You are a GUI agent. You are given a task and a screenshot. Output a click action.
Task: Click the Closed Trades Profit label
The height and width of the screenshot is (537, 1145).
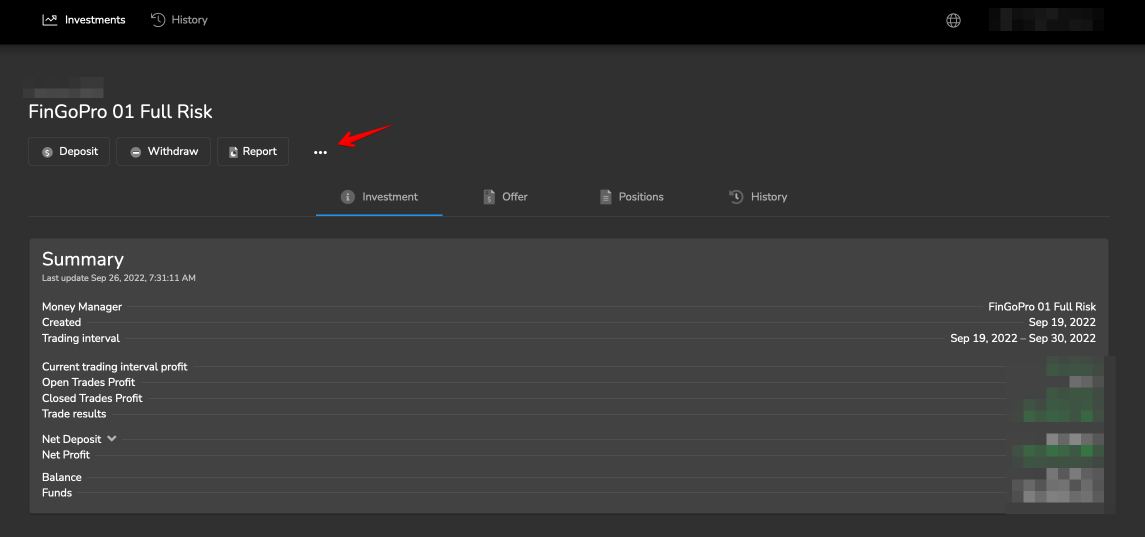(92, 398)
